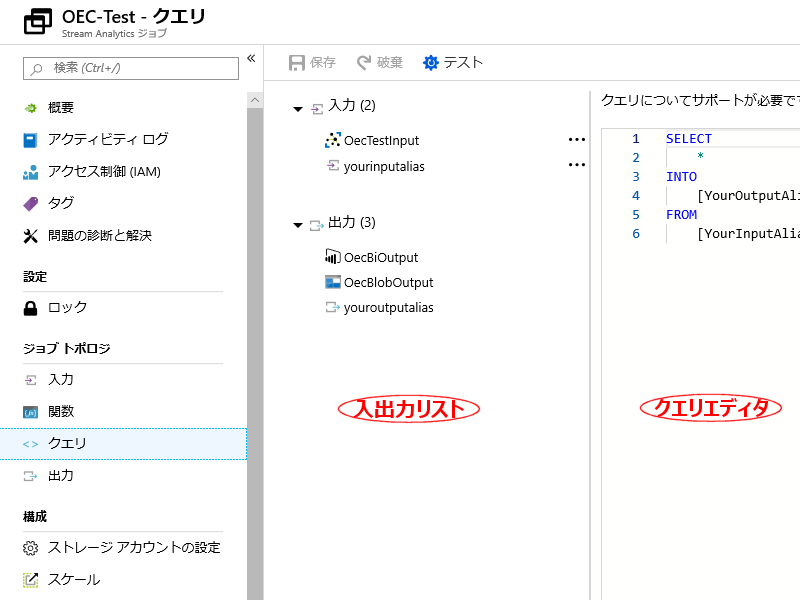Collapse the sidebar with the double chevron
This screenshot has width=800, height=600.
point(251,58)
